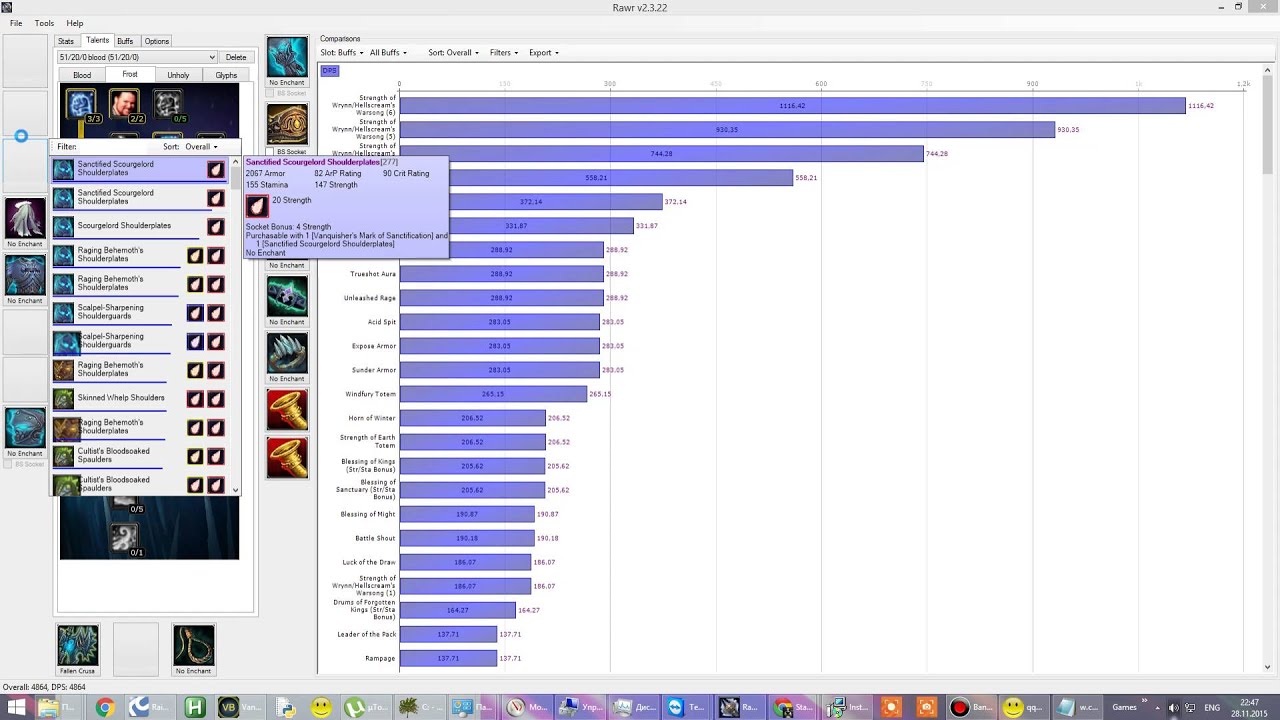Click the cloak gear slot icon
This screenshot has height=720, width=1280.
click(x=25, y=218)
